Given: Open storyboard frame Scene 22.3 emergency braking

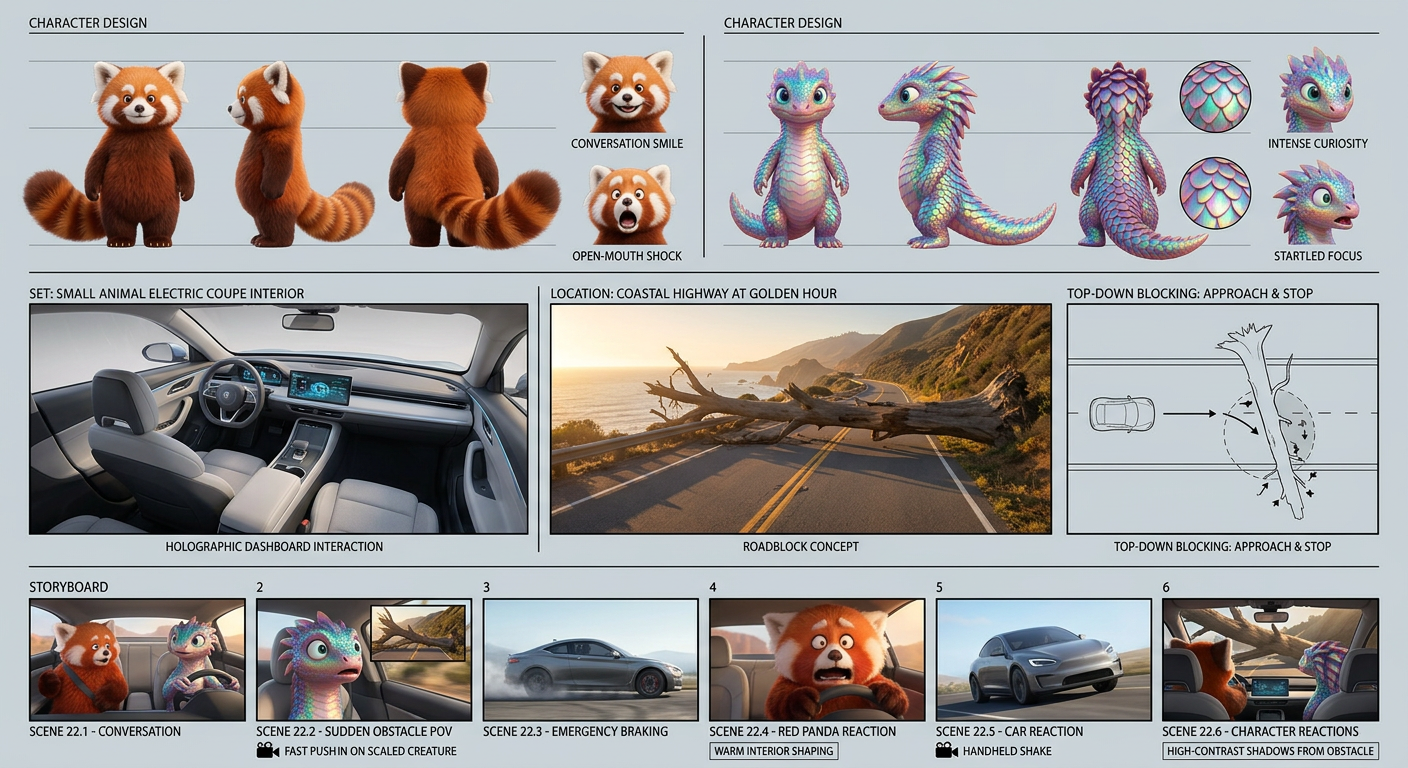Looking at the screenshot, I should (590, 660).
